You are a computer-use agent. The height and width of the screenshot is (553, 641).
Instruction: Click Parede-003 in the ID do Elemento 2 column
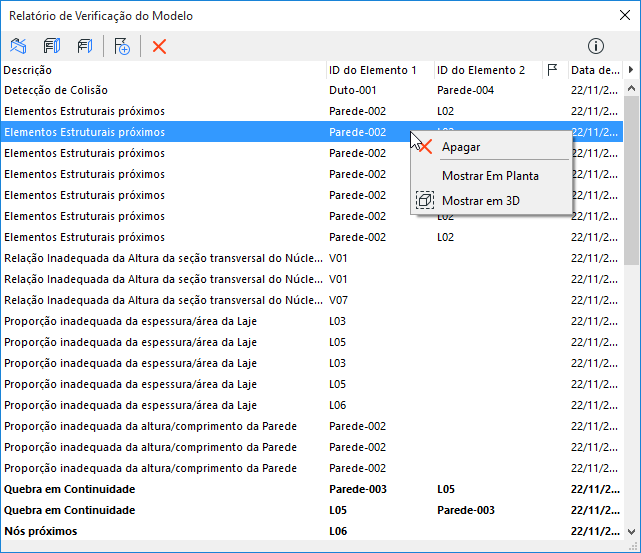point(466,510)
